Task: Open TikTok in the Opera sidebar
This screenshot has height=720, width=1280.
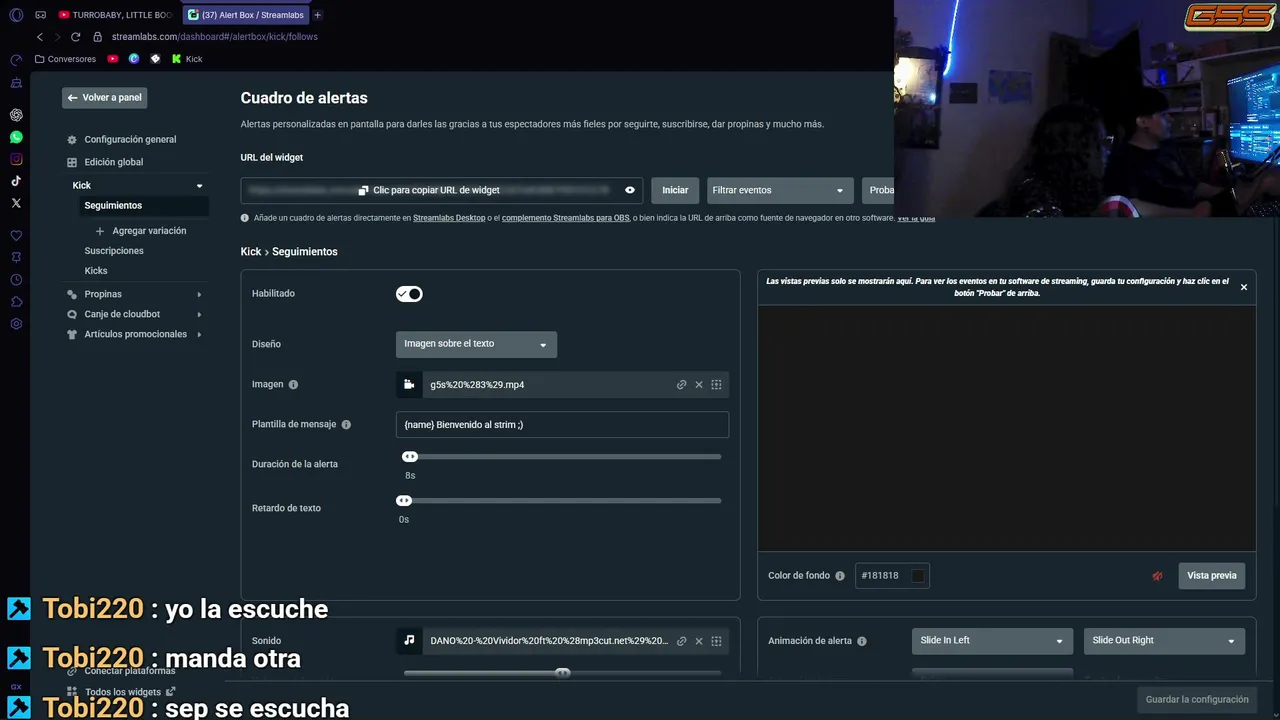Action: point(16,181)
